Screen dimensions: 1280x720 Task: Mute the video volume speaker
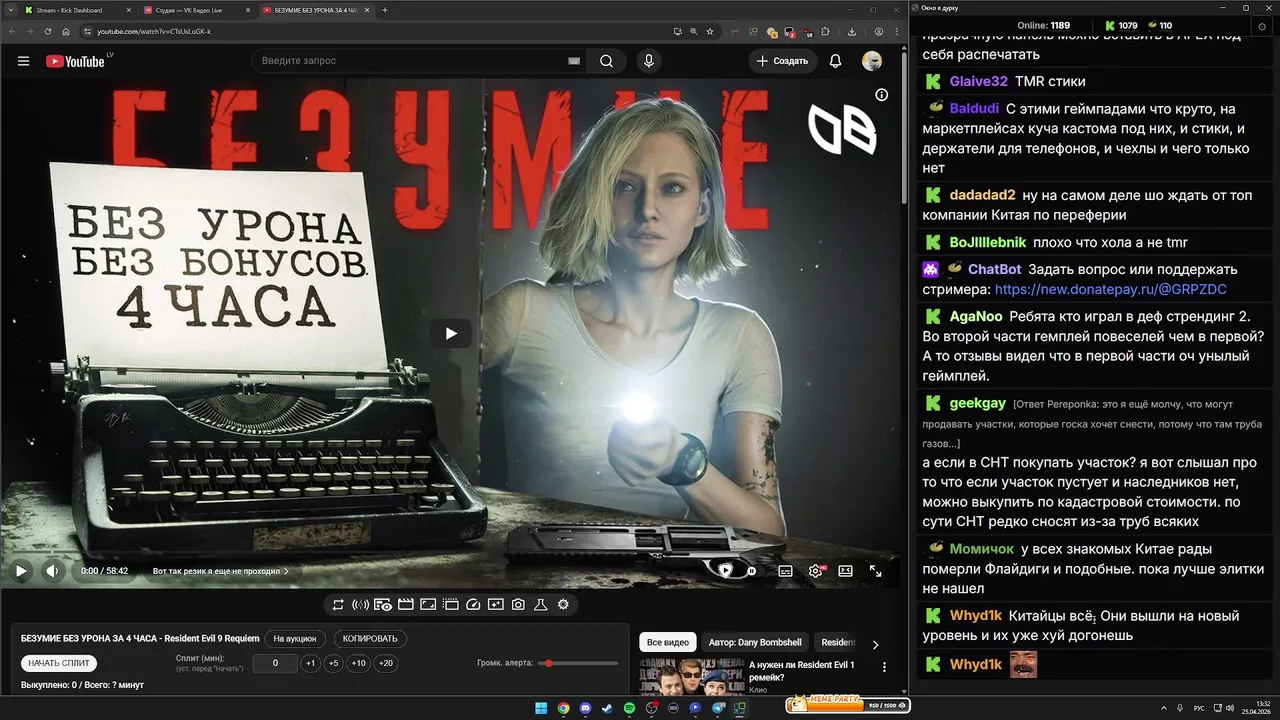click(53, 571)
